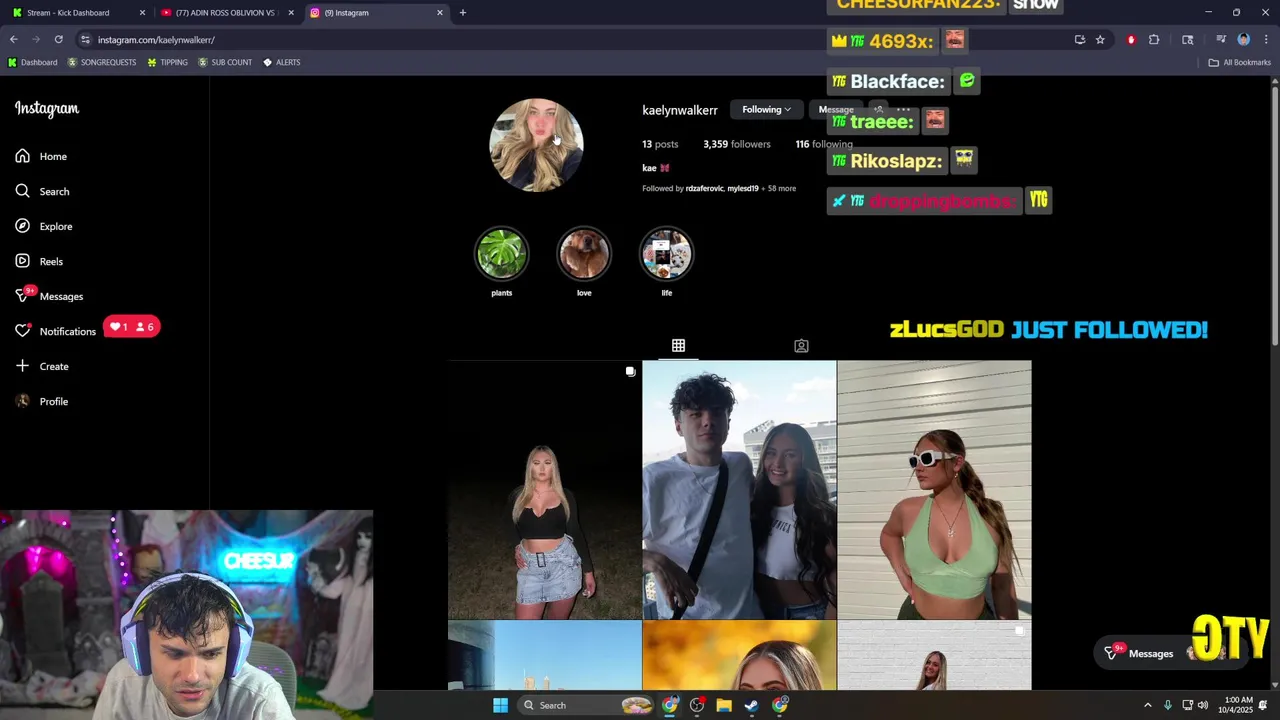Select the tagged photos tab

(801, 345)
